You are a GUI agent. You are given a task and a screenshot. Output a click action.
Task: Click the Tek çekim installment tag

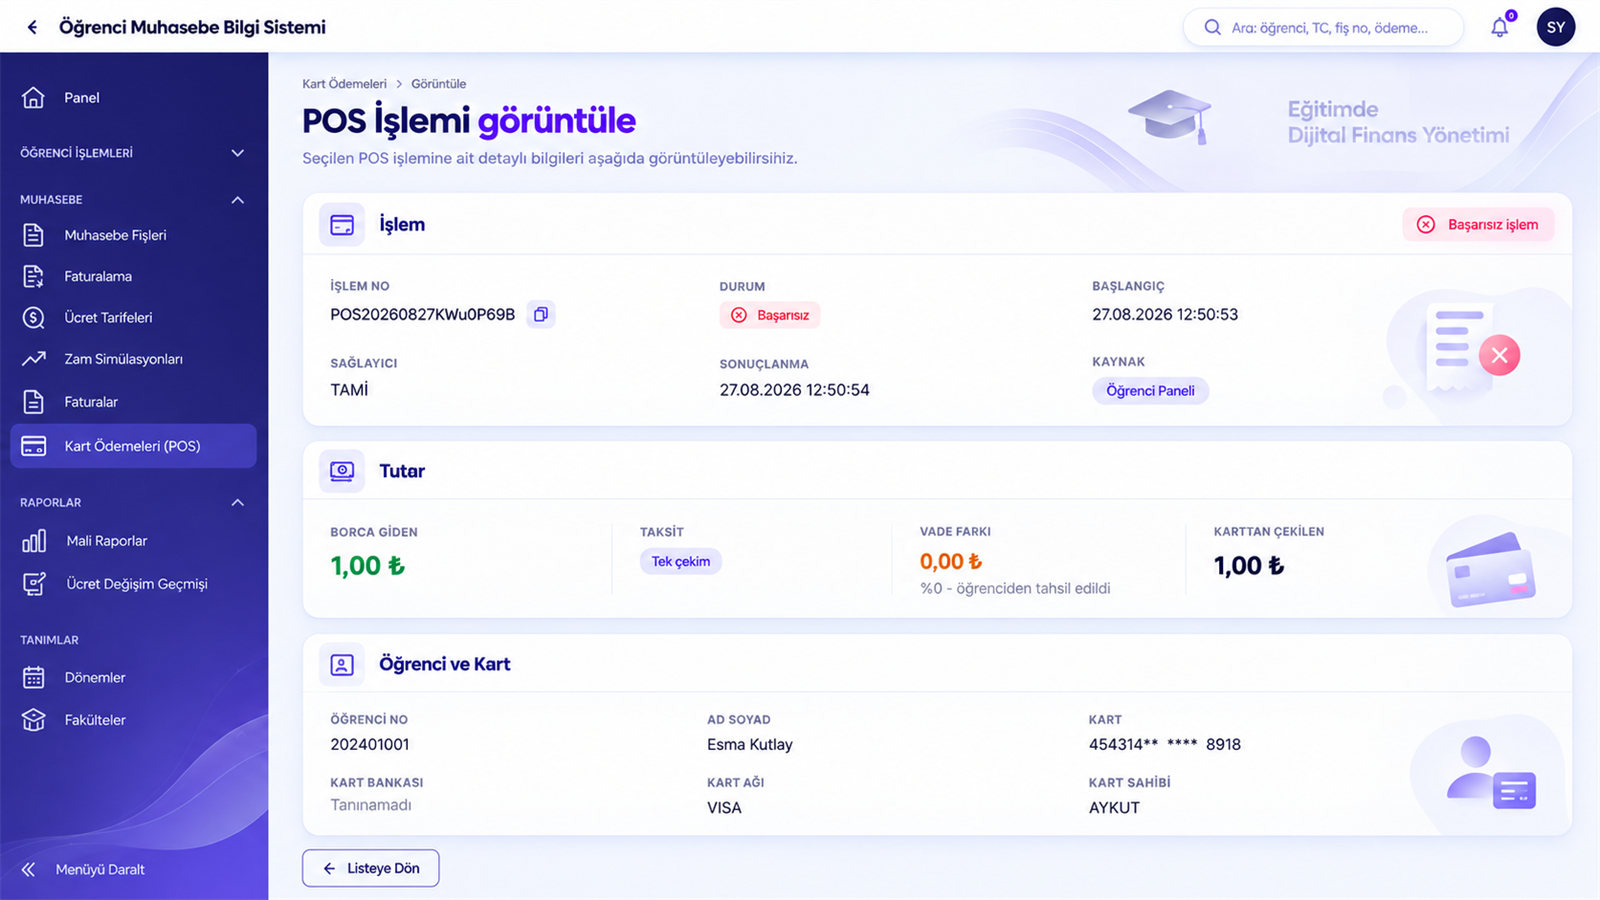coord(681,562)
